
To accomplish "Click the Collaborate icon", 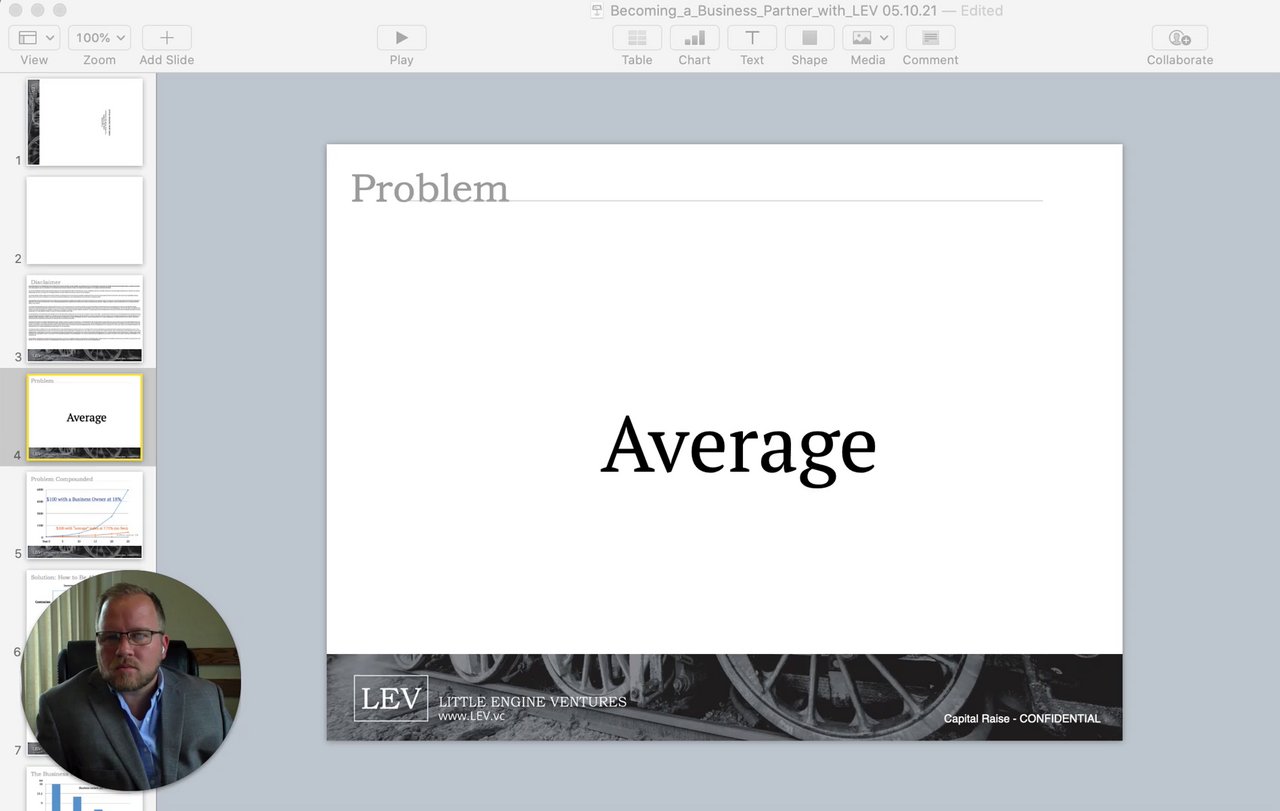I will [1180, 38].
